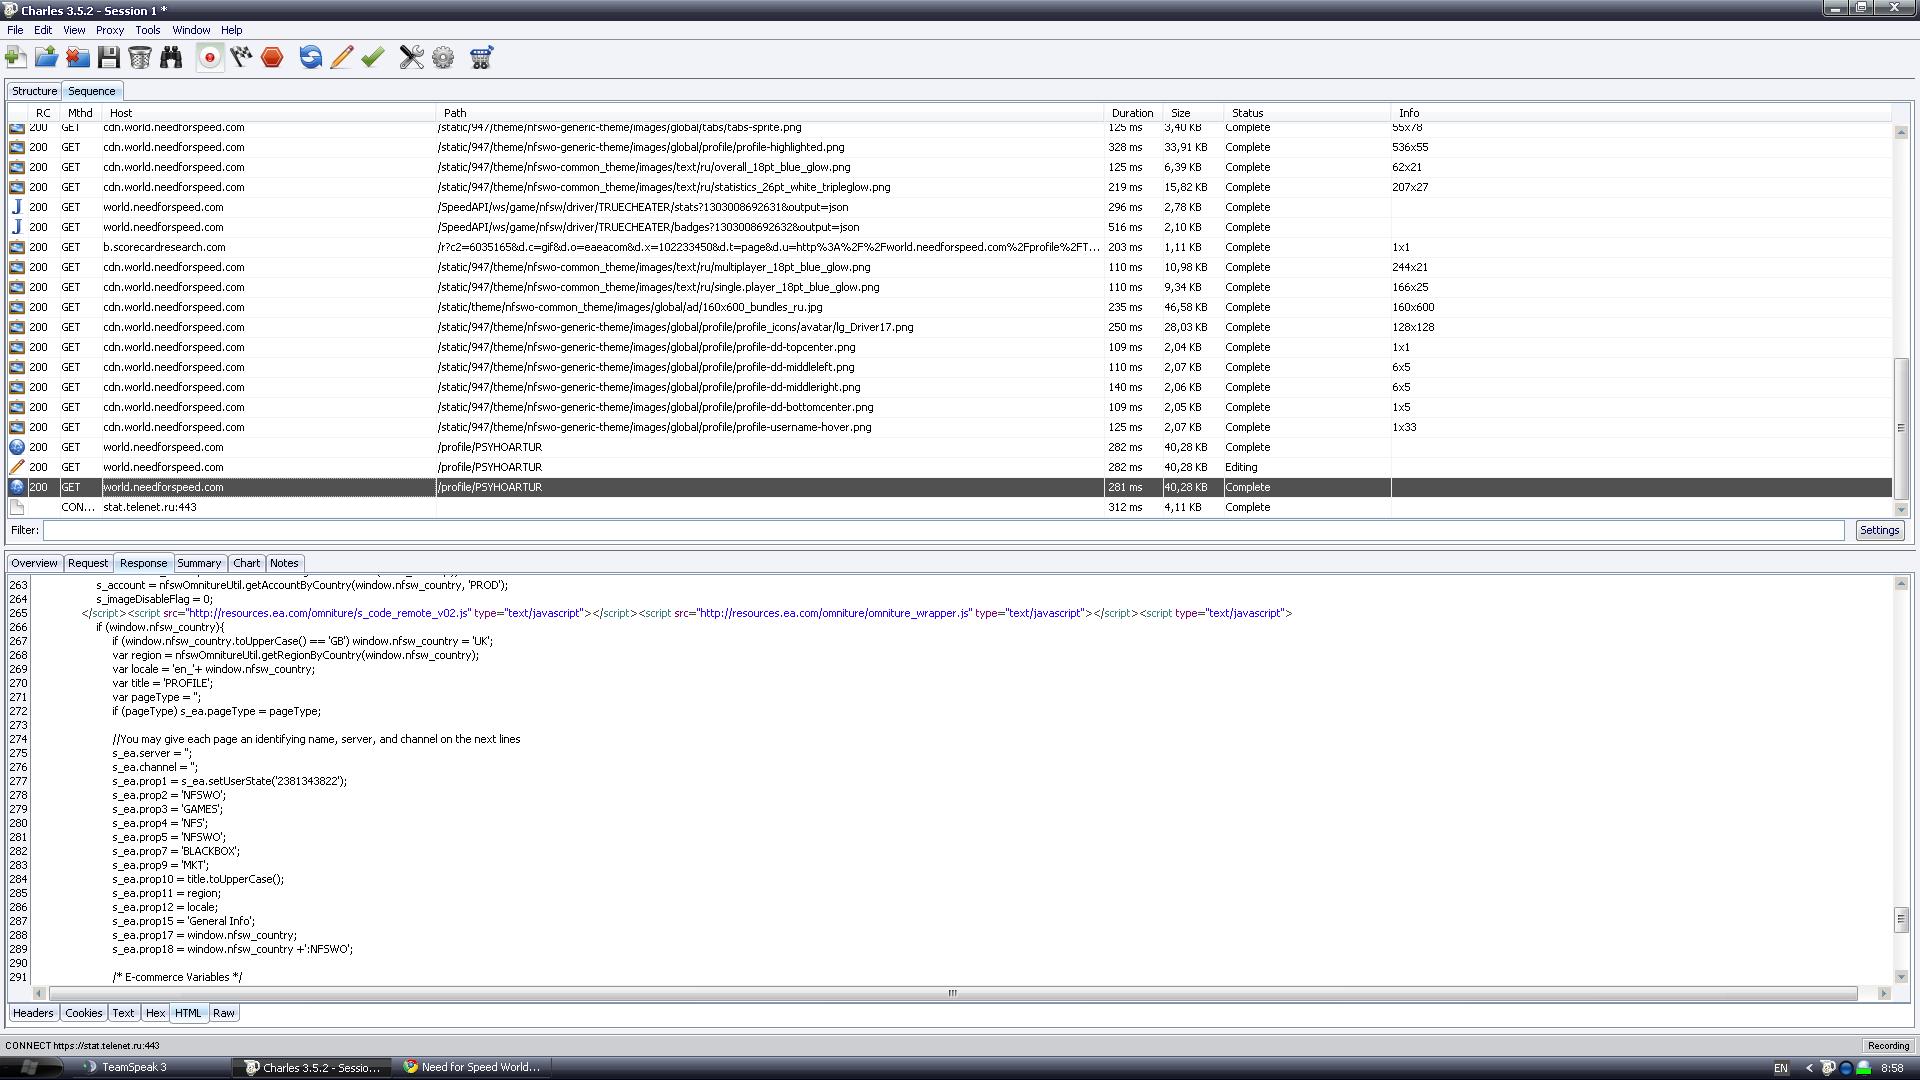Viewport: 1920px width, 1080px height.
Task: Switch to Need for Speed World browser window
Action: (x=472, y=1067)
